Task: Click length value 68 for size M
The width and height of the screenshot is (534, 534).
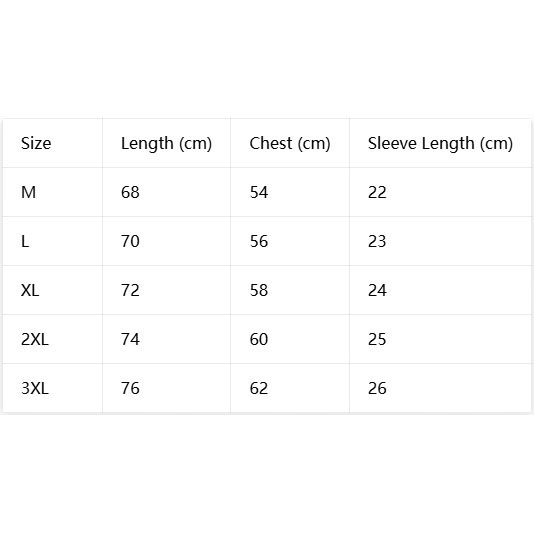Action: 130,192
